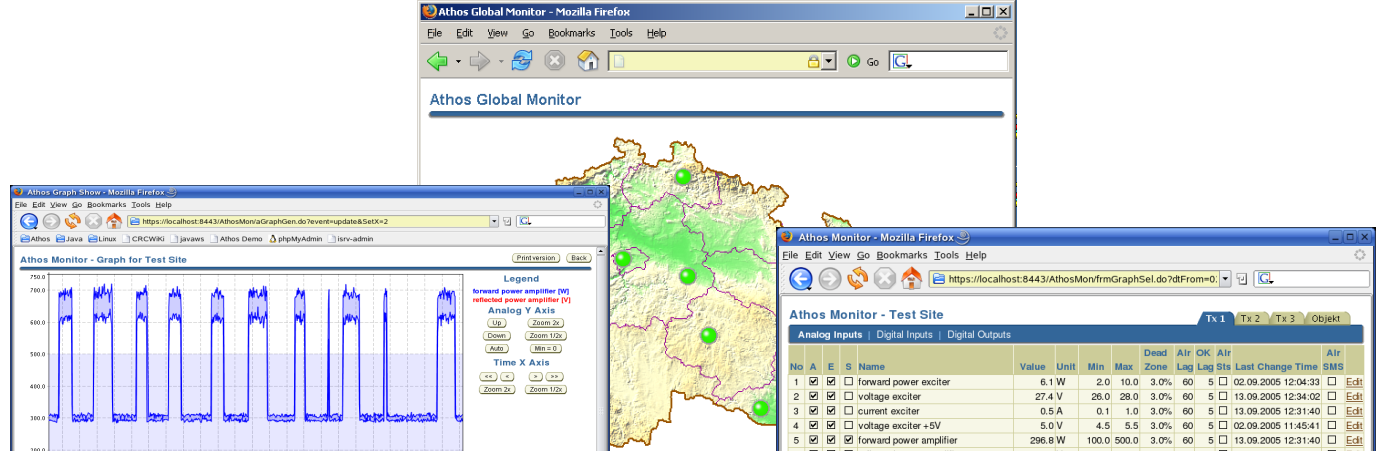Click the Google search field in Athos Global Monitor
The height and width of the screenshot is (451, 1388).
(958, 61)
